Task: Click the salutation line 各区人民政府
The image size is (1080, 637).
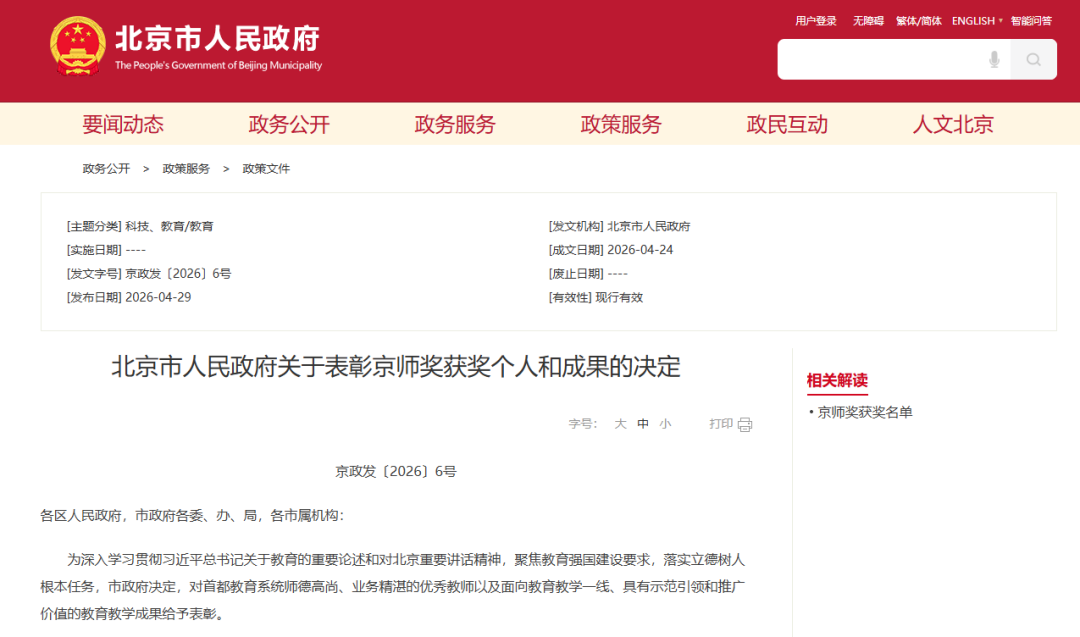Action: (191, 516)
